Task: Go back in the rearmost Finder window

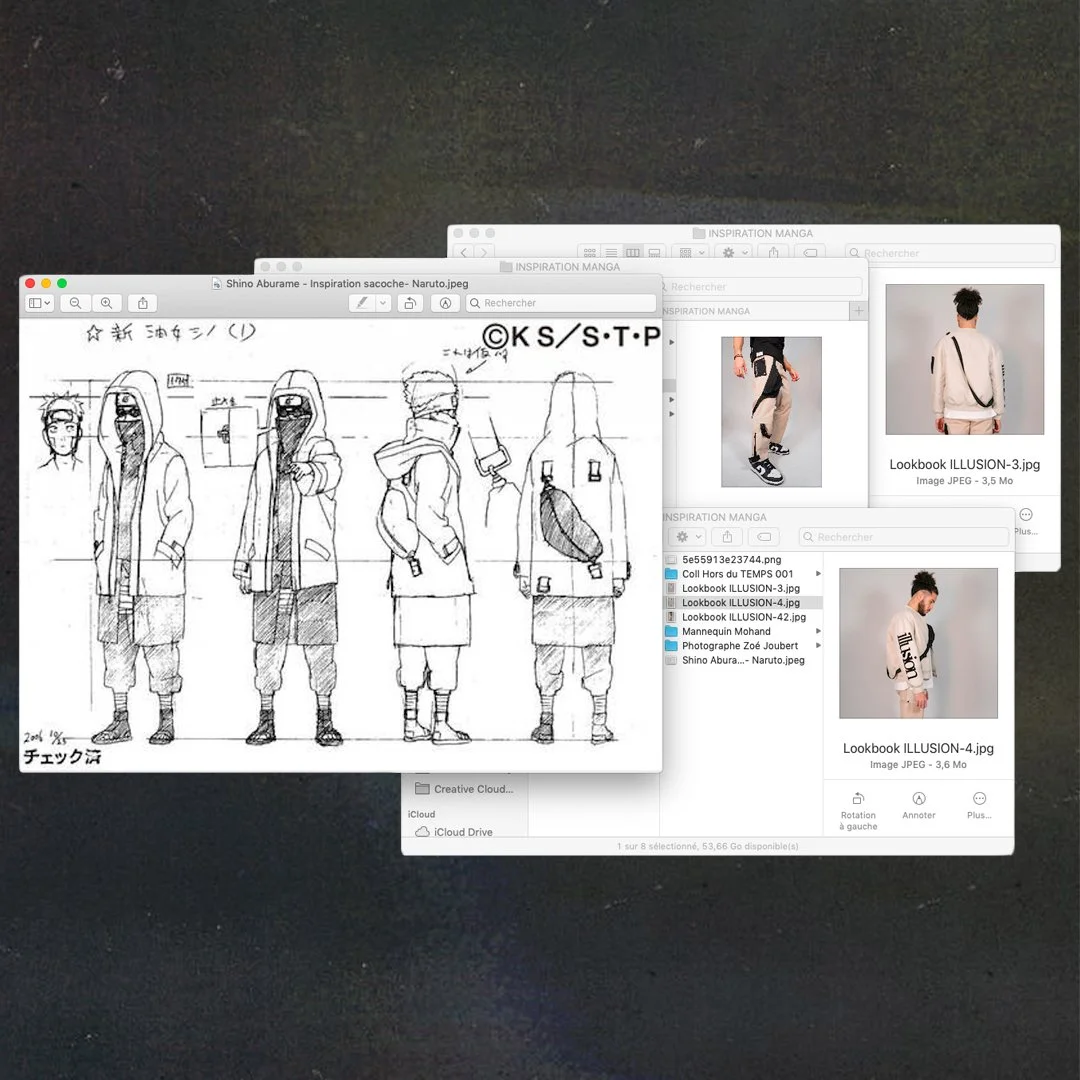Action: coord(464,253)
